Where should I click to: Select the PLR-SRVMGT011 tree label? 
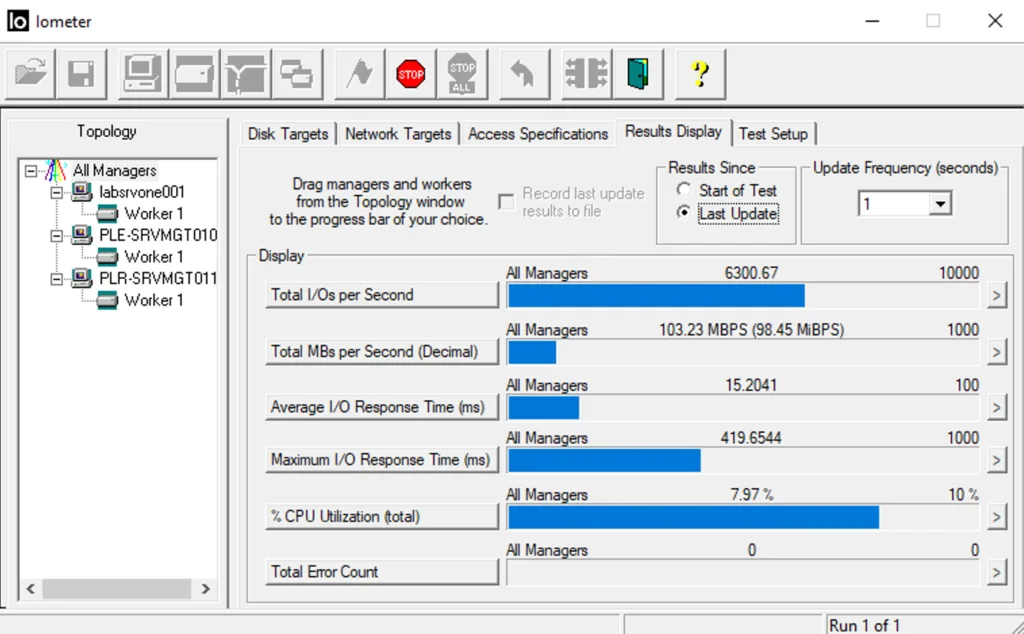[158, 278]
